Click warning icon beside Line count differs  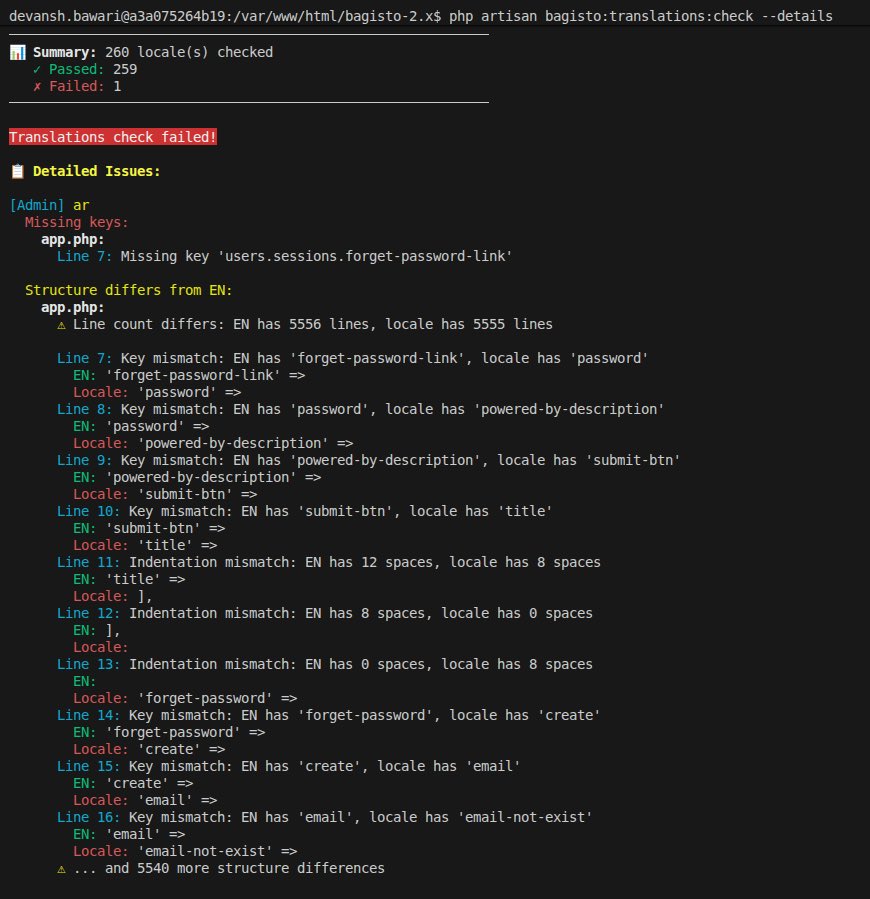click(61, 325)
